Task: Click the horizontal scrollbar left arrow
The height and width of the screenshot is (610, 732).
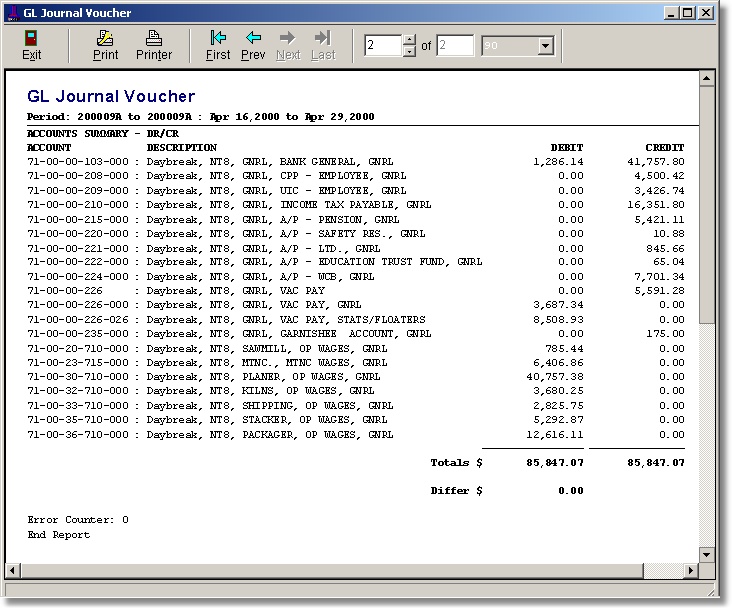Action: (x=12, y=570)
